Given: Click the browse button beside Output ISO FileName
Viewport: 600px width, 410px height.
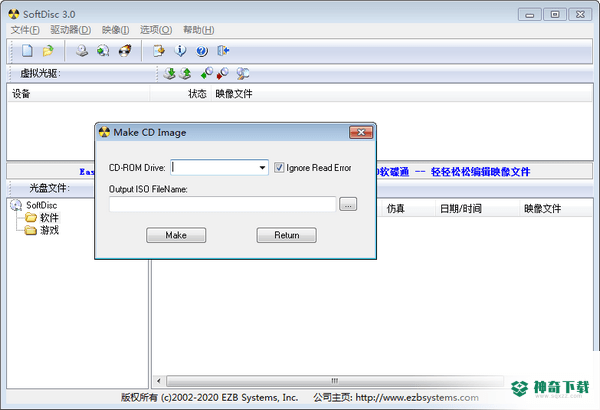Looking at the screenshot, I should point(348,204).
